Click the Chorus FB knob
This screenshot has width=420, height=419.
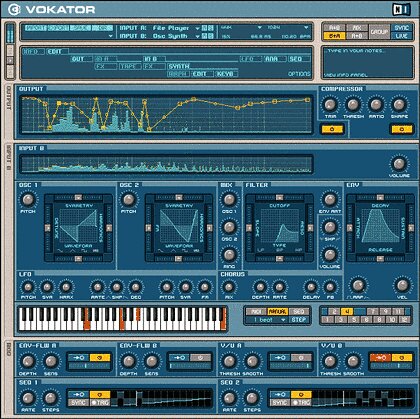tap(330, 287)
